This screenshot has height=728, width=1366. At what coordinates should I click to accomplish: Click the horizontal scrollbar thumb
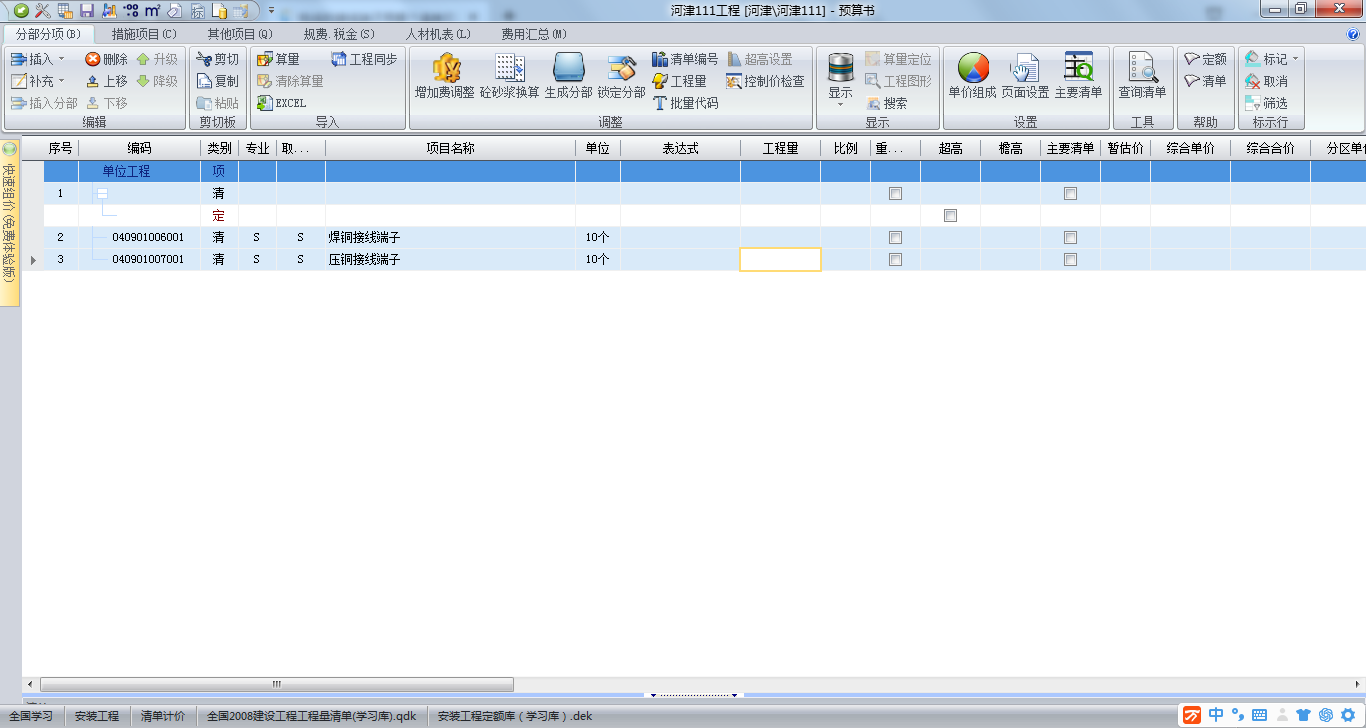tap(277, 685)
